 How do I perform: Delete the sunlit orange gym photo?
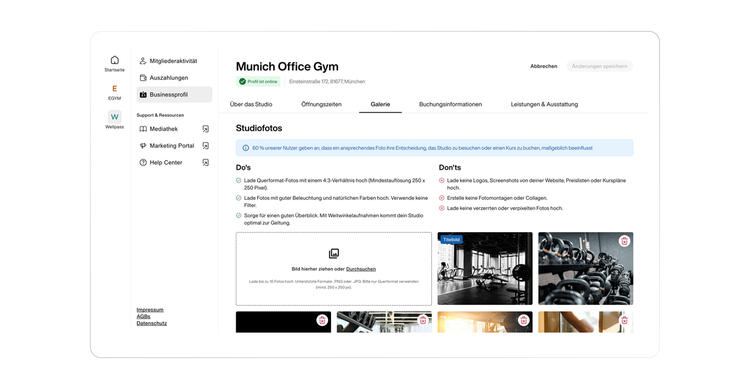pos(524,320)
